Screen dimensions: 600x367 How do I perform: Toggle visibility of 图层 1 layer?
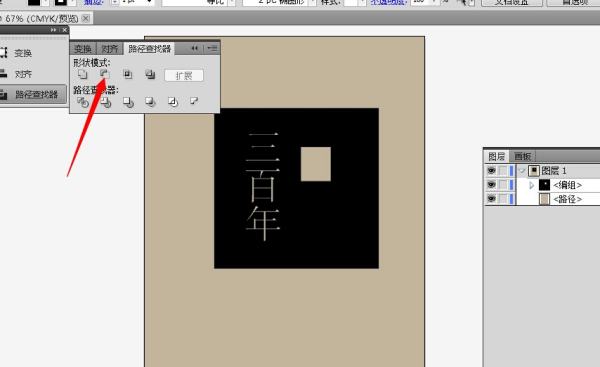[491, 171]
